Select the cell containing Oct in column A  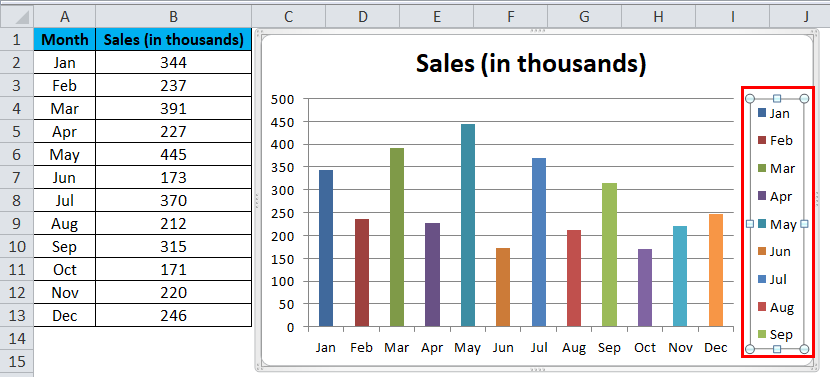65,270
